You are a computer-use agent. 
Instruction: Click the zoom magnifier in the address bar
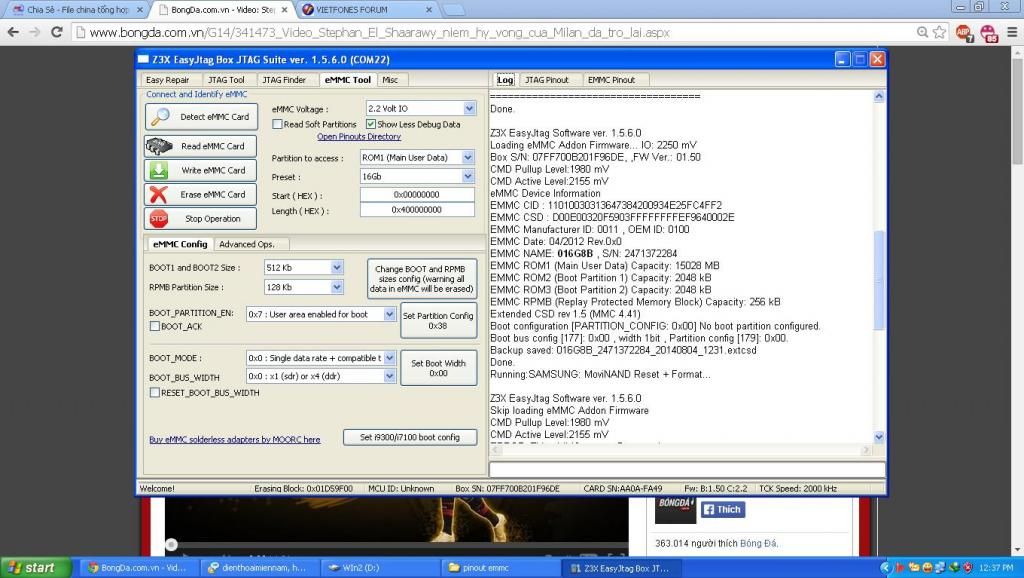click(x=922, y=32)
